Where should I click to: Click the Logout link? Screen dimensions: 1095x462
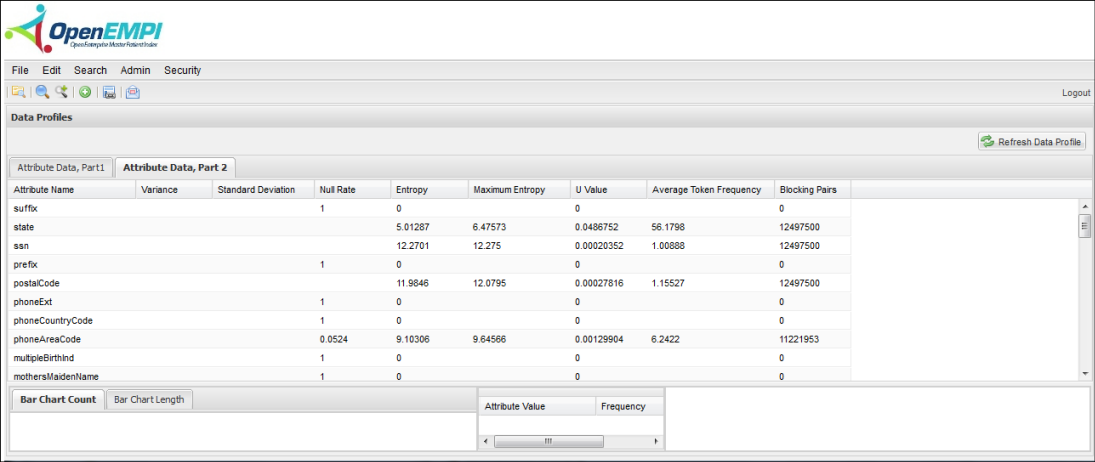[x=1075, y=93]
